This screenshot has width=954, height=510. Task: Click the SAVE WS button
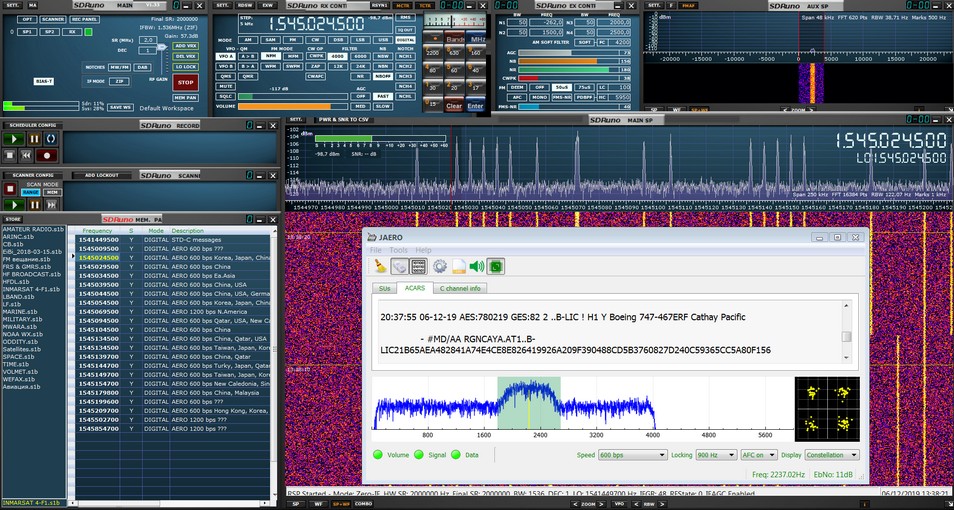click(x=120, y=107)
